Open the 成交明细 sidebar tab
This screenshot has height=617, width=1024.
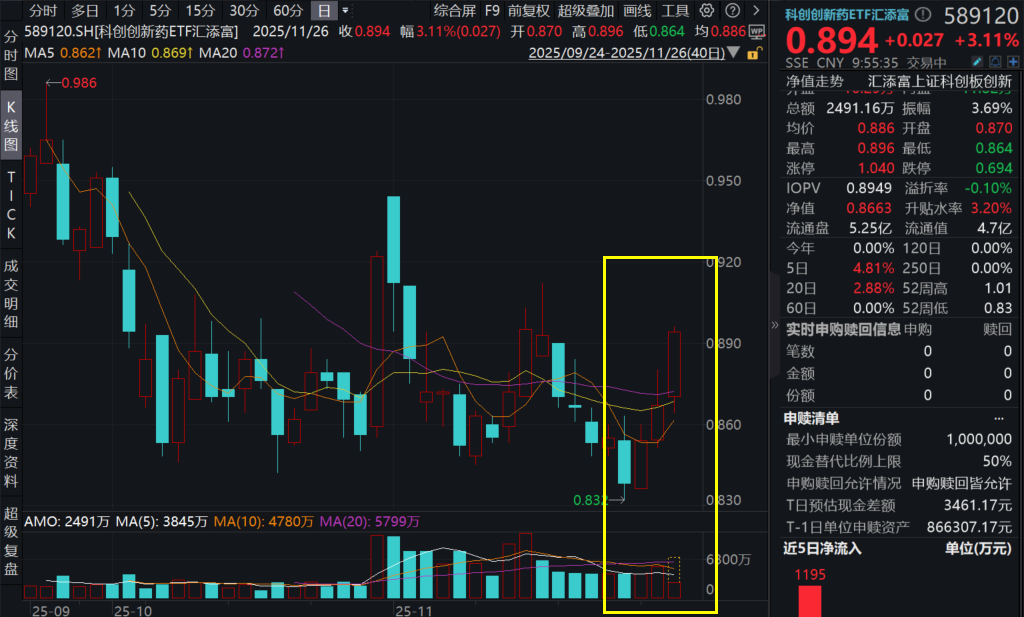(x=10, y=293)
